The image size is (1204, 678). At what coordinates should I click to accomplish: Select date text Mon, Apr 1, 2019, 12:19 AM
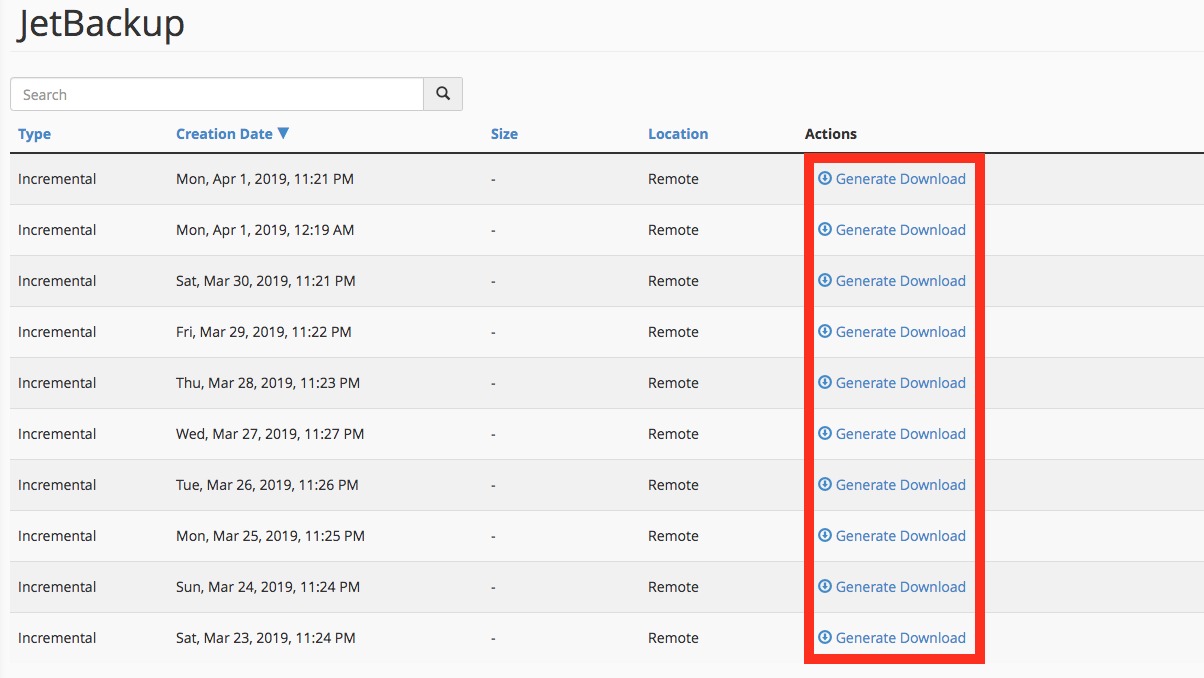point(265,230)
